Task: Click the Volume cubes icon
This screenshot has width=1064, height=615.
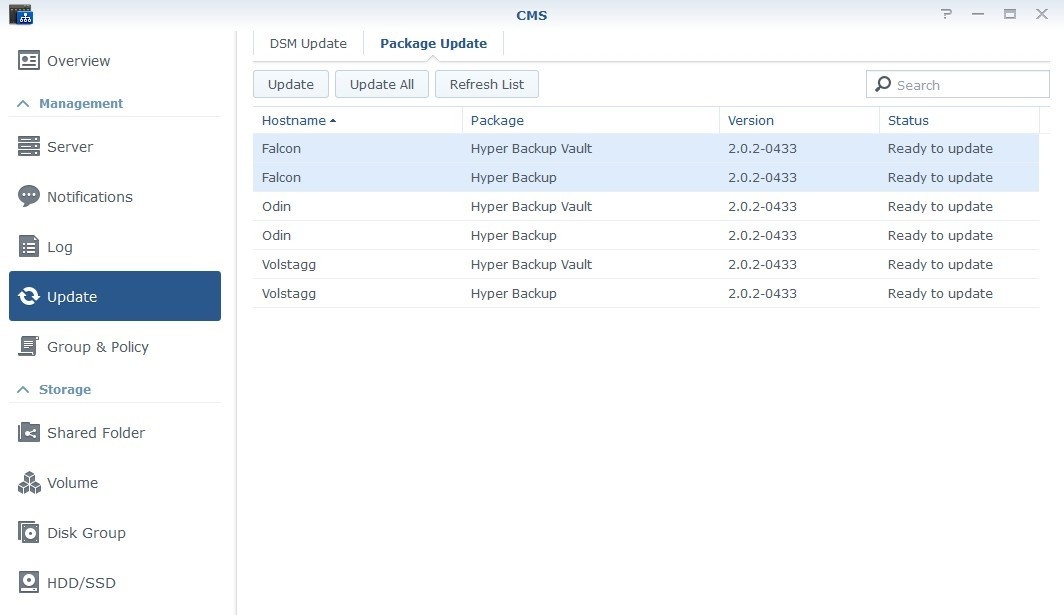Action: point(28,483)
